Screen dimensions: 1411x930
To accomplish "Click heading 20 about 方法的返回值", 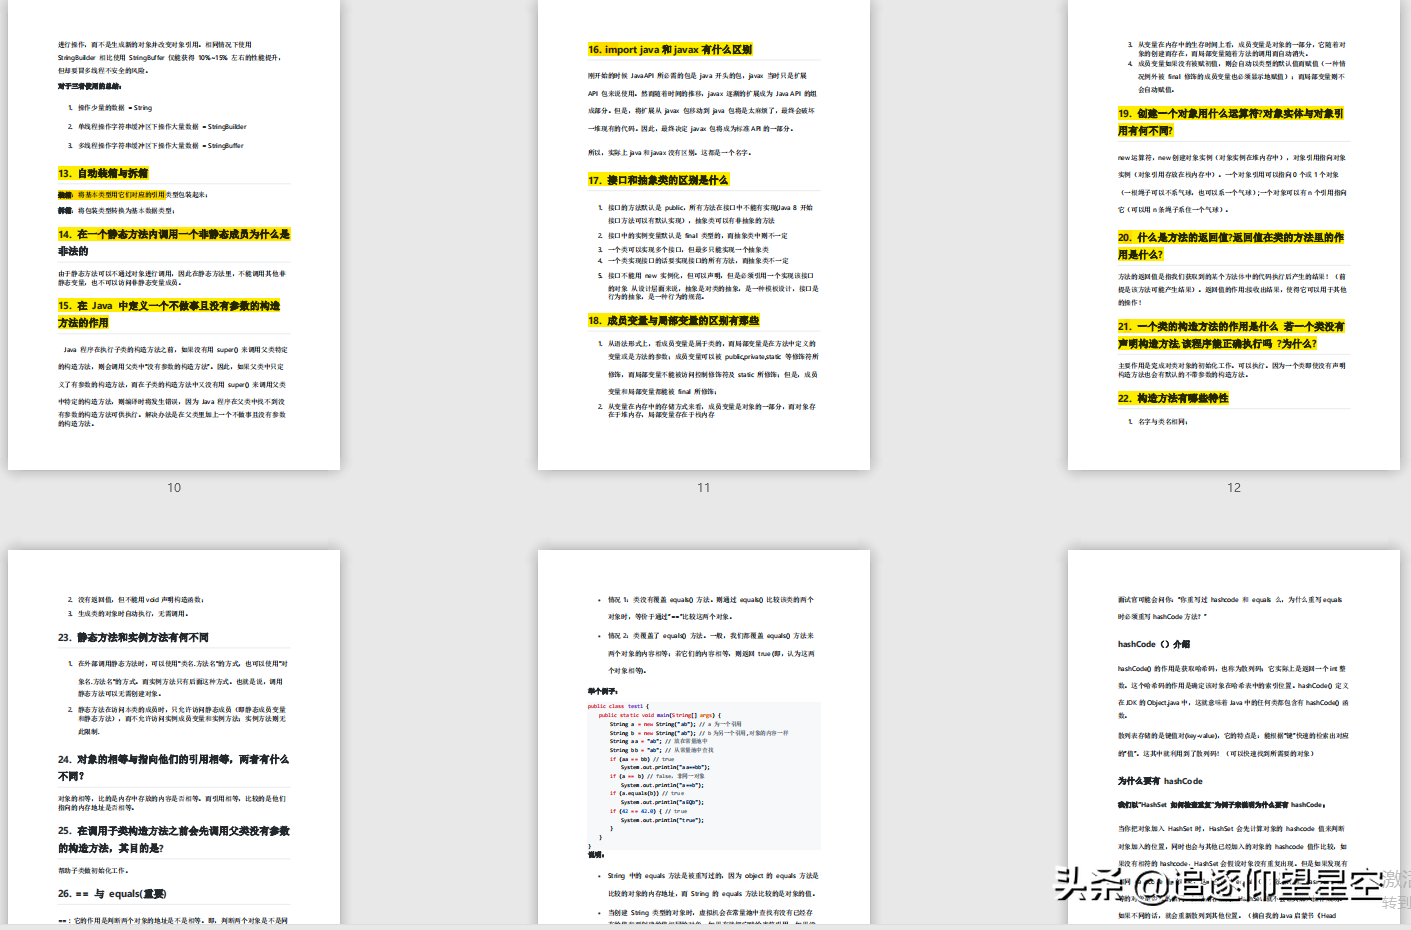I will click(1231, 246).
